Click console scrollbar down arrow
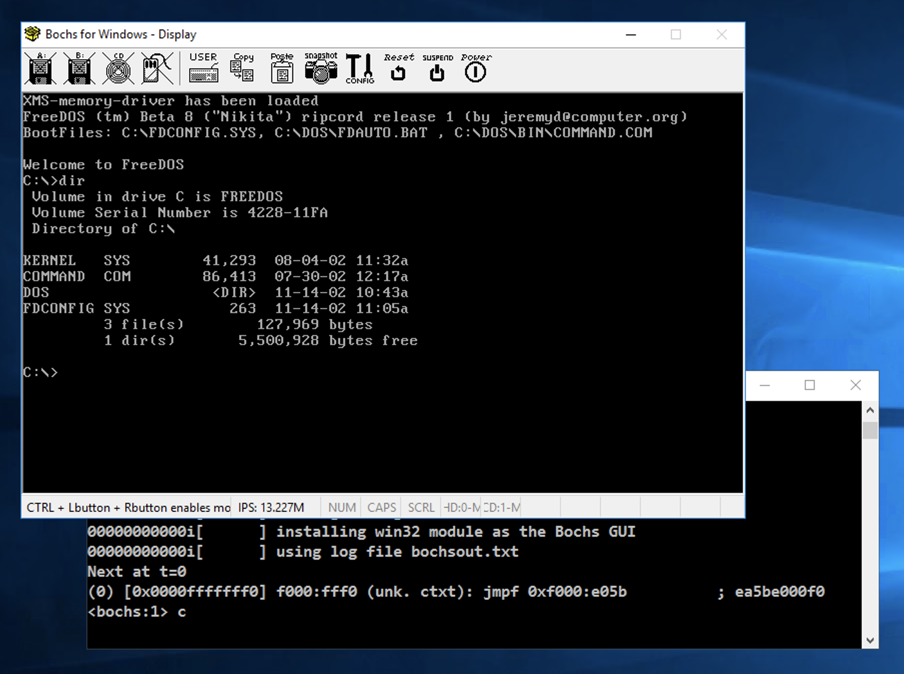904x674 pixels. (870, 641)
